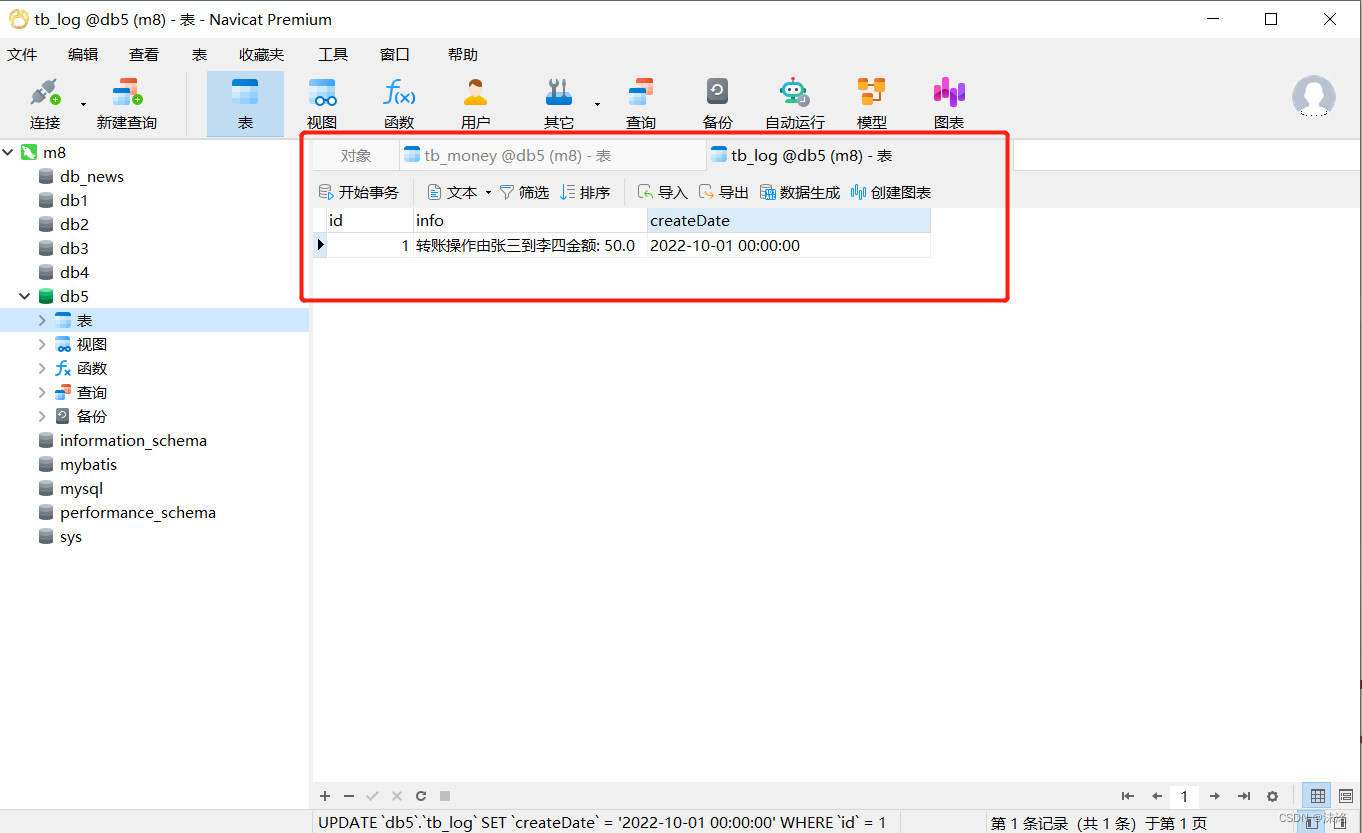This screenshot has width=1362, height=833.
Task: Click the add record plus icon
Action: click(325, 796)
